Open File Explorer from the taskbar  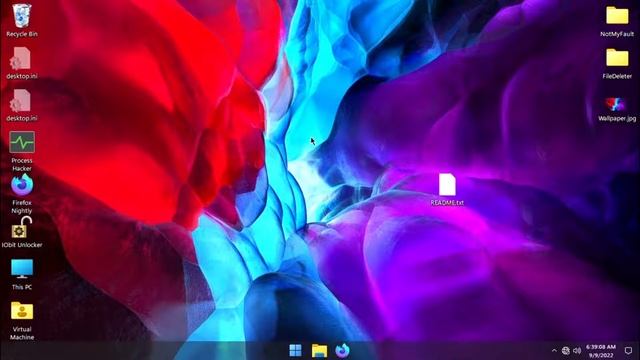point(319,350)
